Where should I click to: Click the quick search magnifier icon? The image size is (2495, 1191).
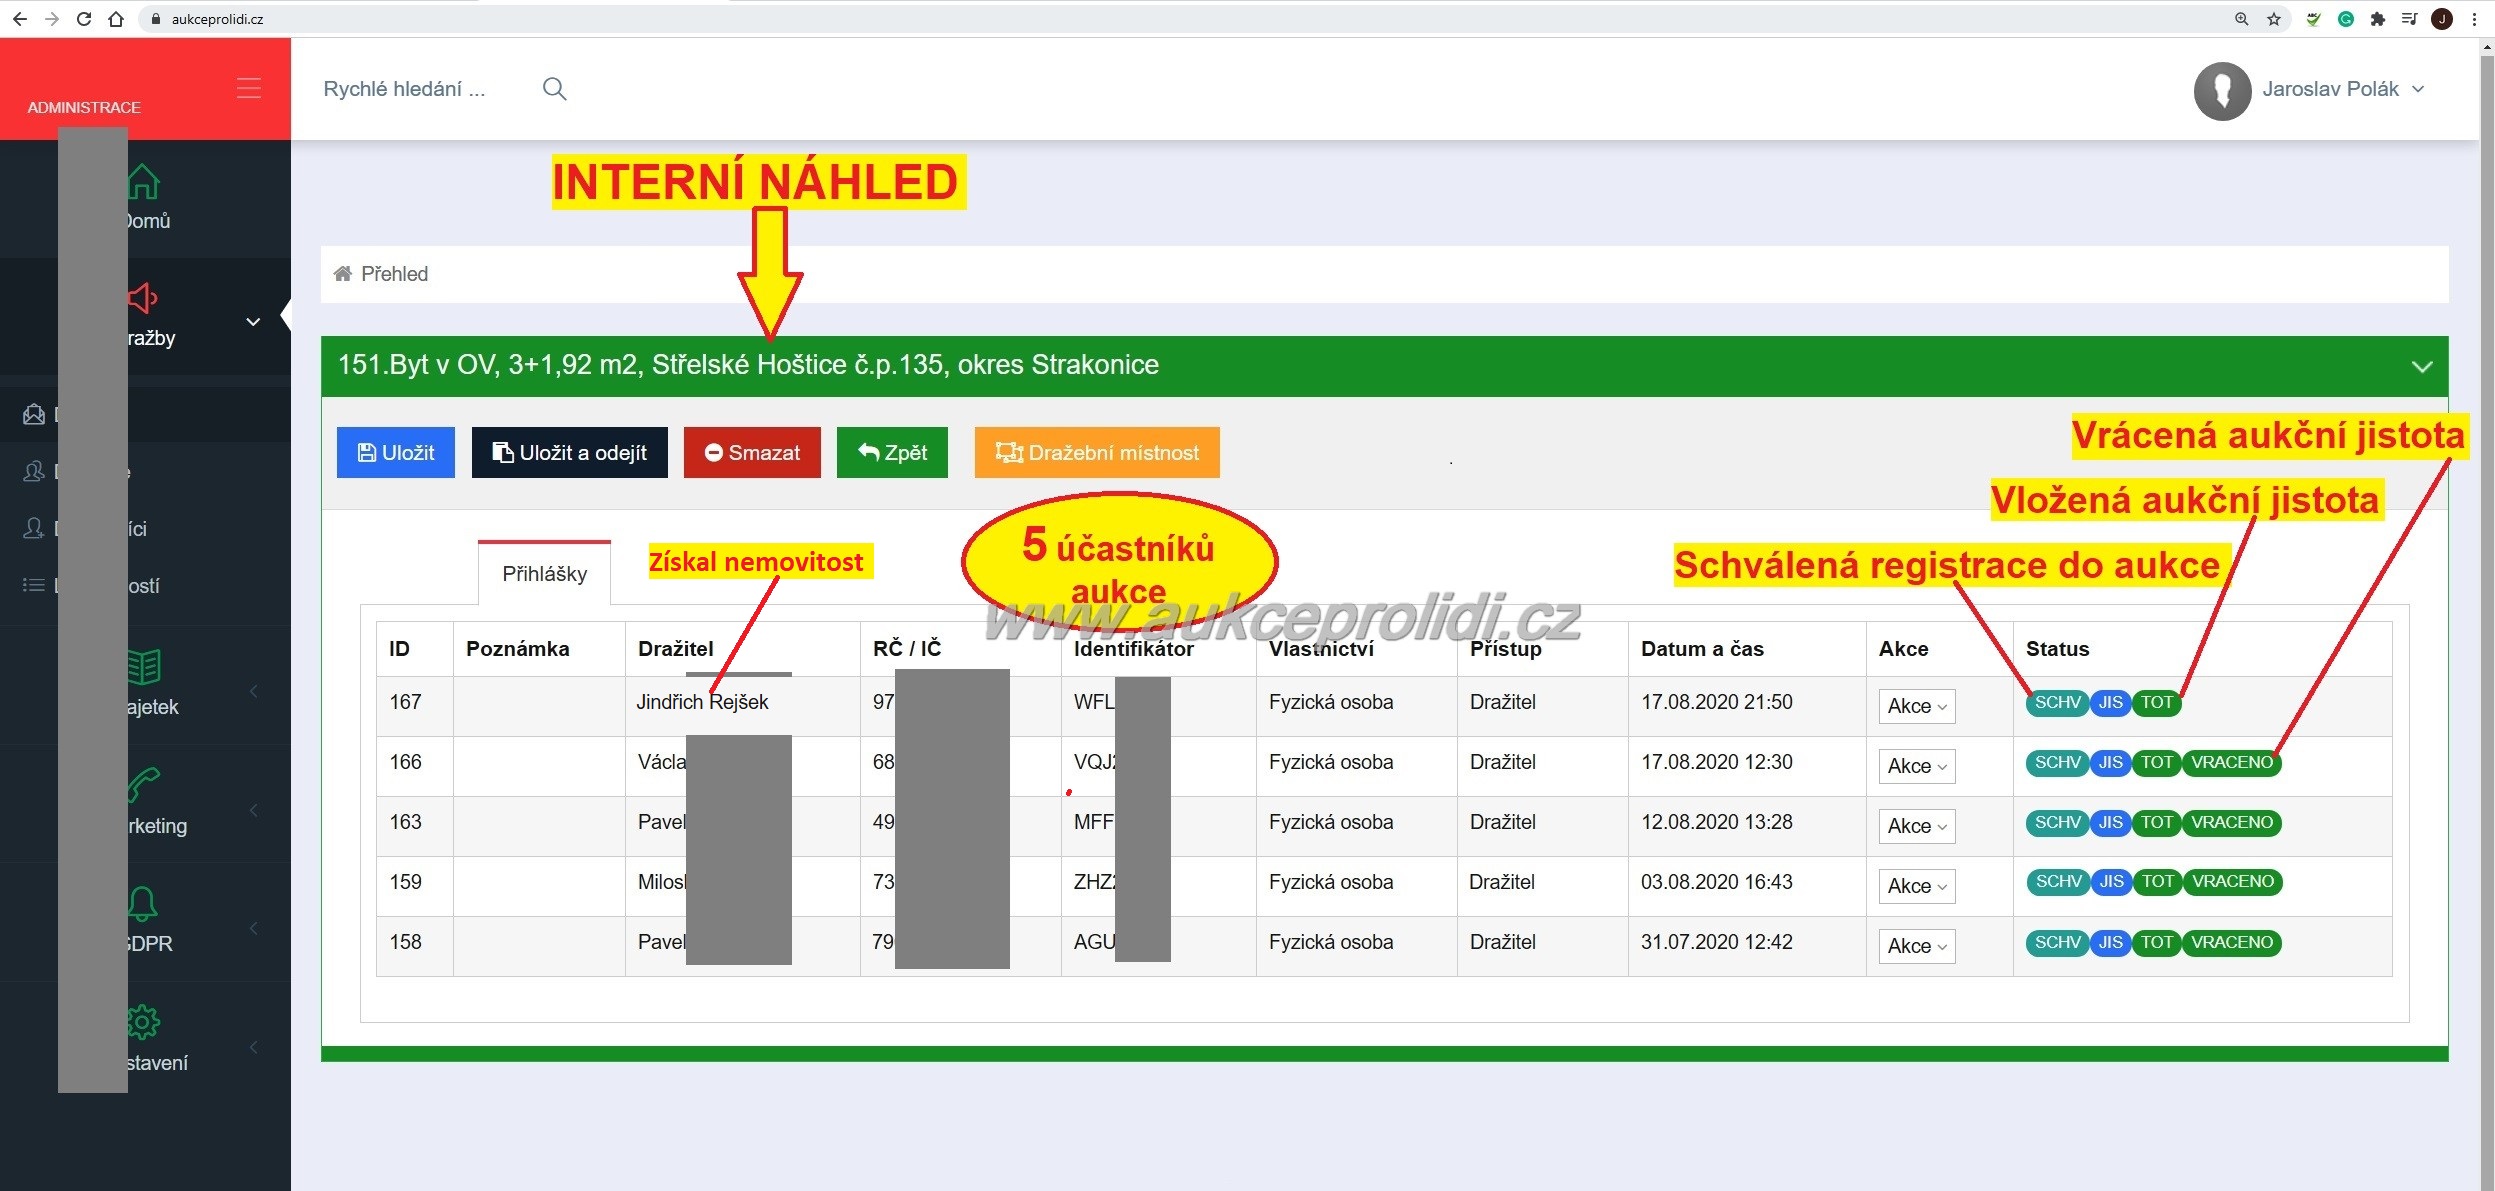(554, 89)
